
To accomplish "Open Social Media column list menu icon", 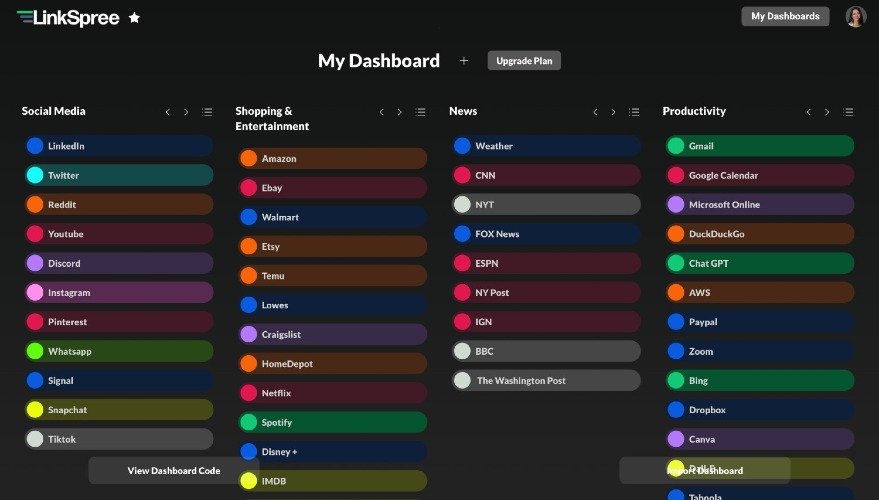I will 207,112.
